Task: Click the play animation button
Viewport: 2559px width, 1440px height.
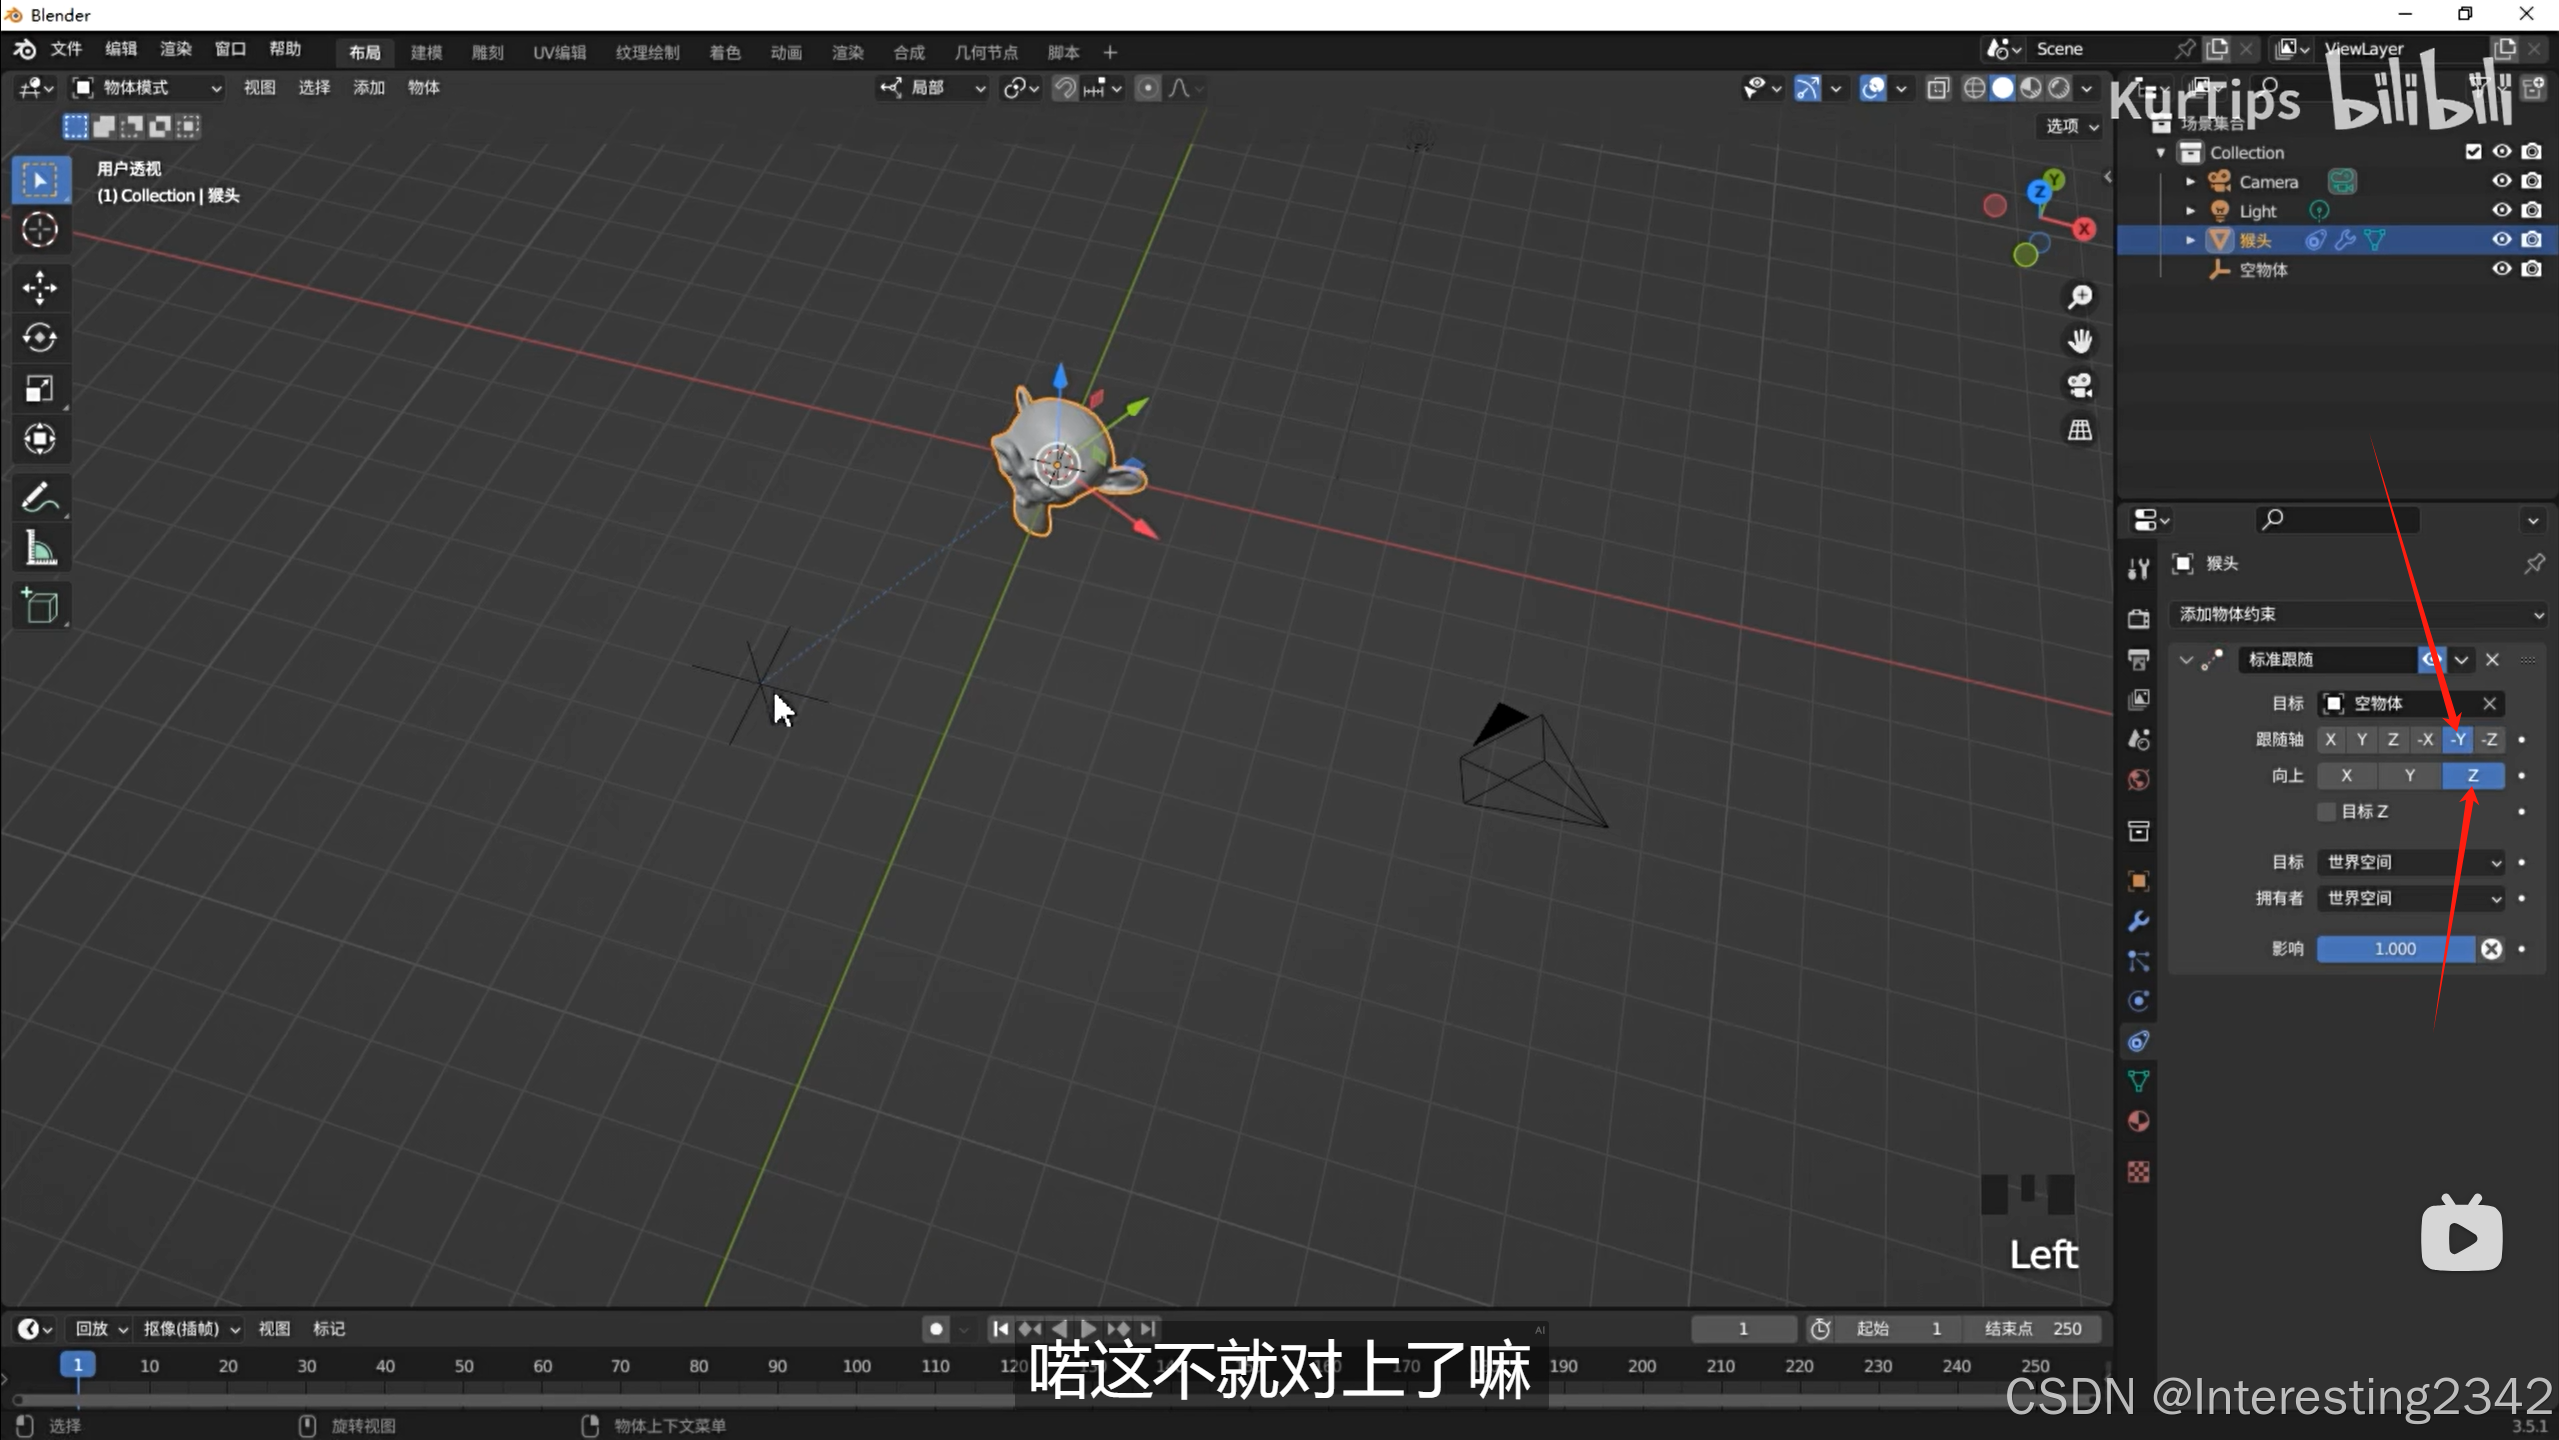Action: click(1089, 1329)
